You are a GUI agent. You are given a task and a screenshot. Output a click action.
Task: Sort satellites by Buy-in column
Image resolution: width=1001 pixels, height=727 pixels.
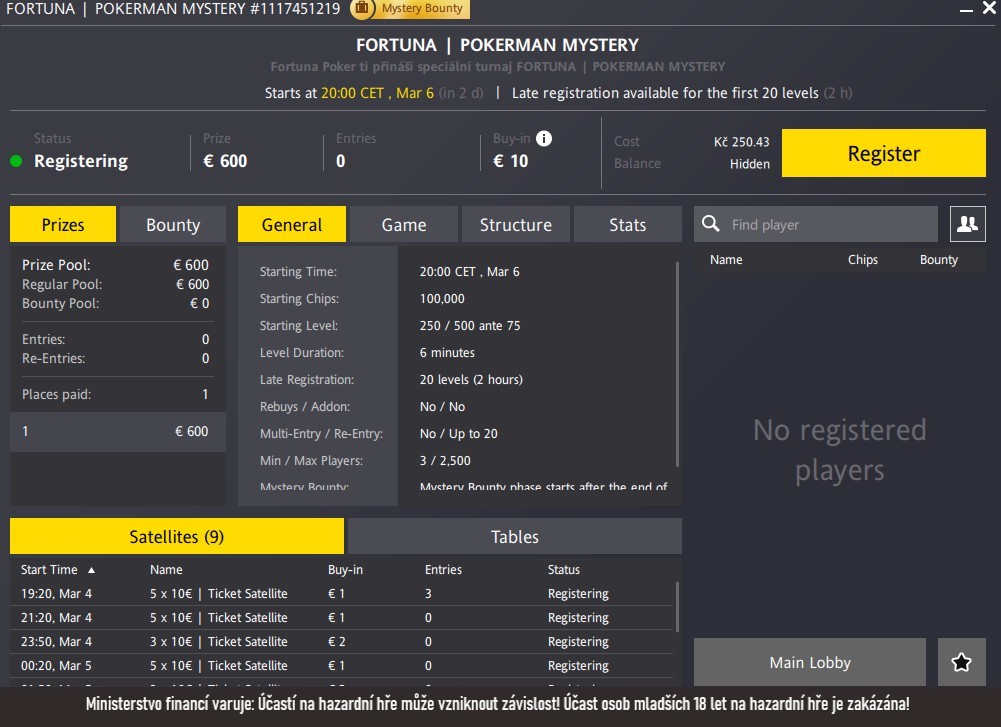(345, 569)
